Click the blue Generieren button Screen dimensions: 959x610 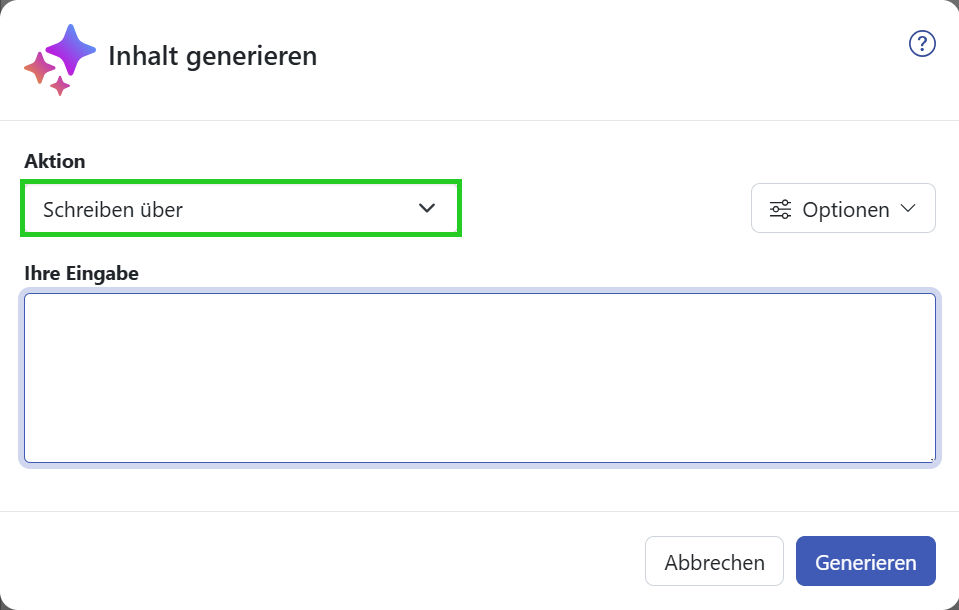coord(866,561)
